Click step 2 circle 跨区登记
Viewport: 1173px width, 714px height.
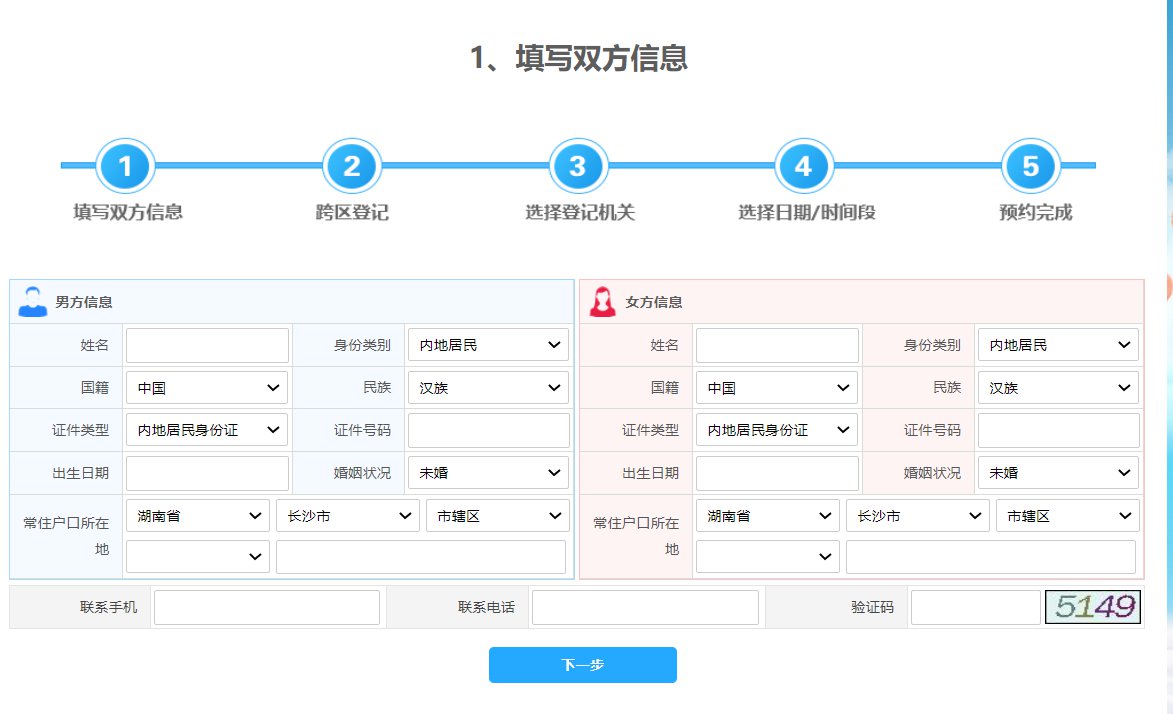[x=352, y=166]
